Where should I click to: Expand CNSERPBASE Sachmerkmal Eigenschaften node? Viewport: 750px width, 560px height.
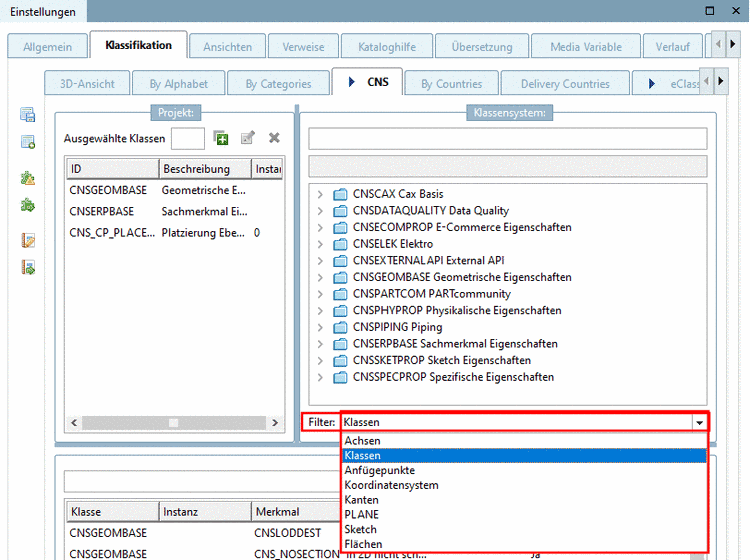tap(320, 344)
